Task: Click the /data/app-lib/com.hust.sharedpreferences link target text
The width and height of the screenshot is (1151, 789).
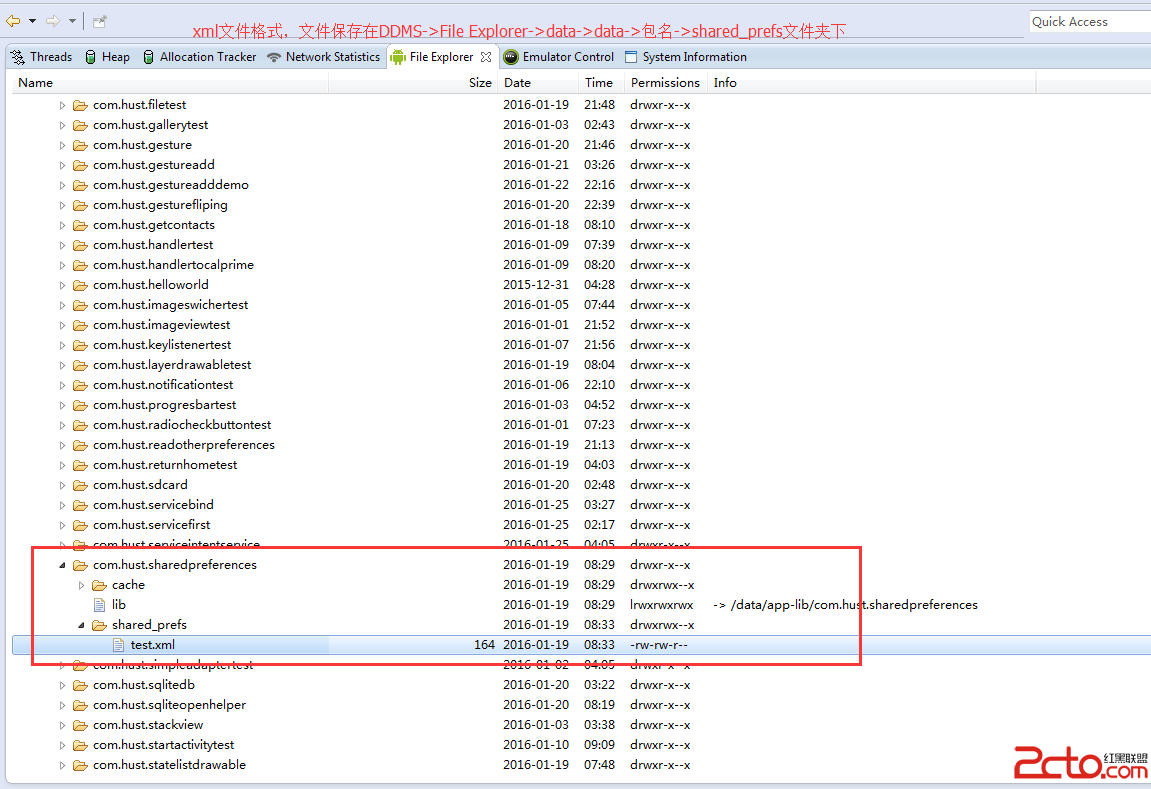Action: [854, 605]
